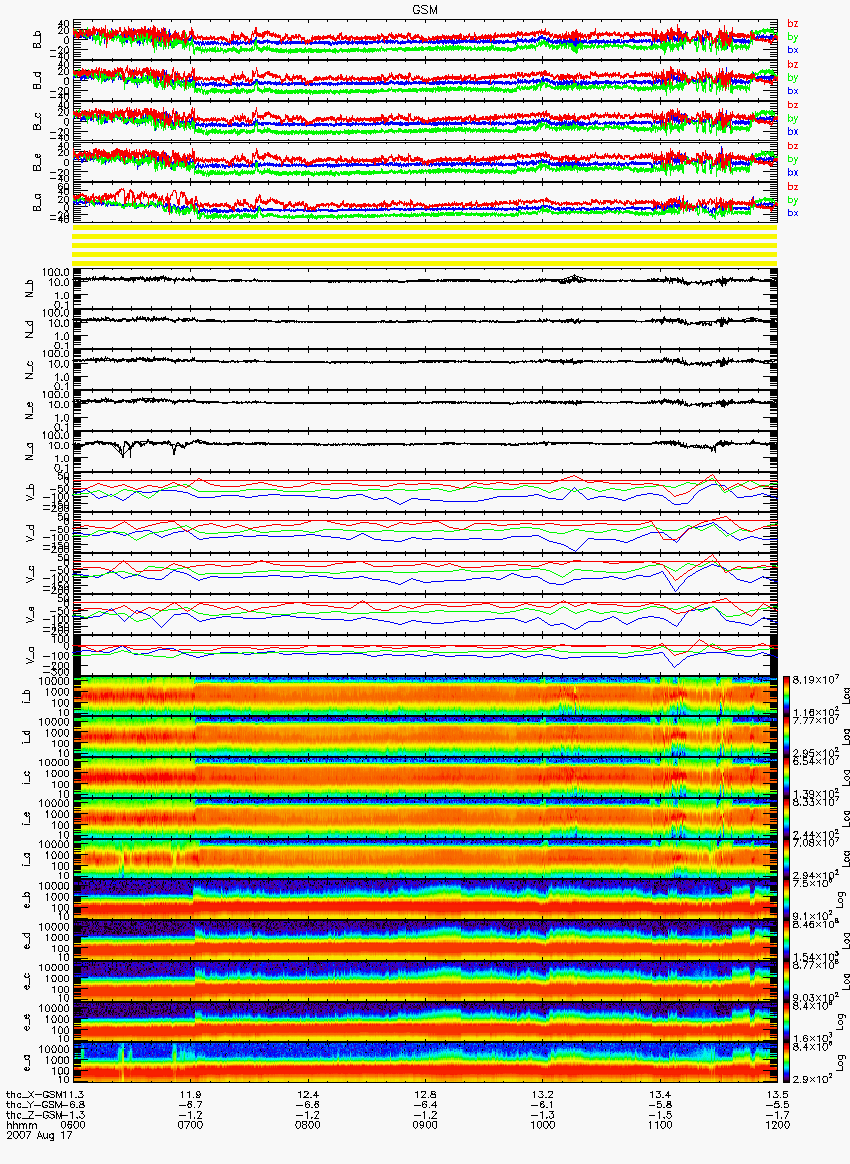Screen dimensions: 850x1164
Task: Click the e_d electron spectrogram label
Action: coord(25,941)
